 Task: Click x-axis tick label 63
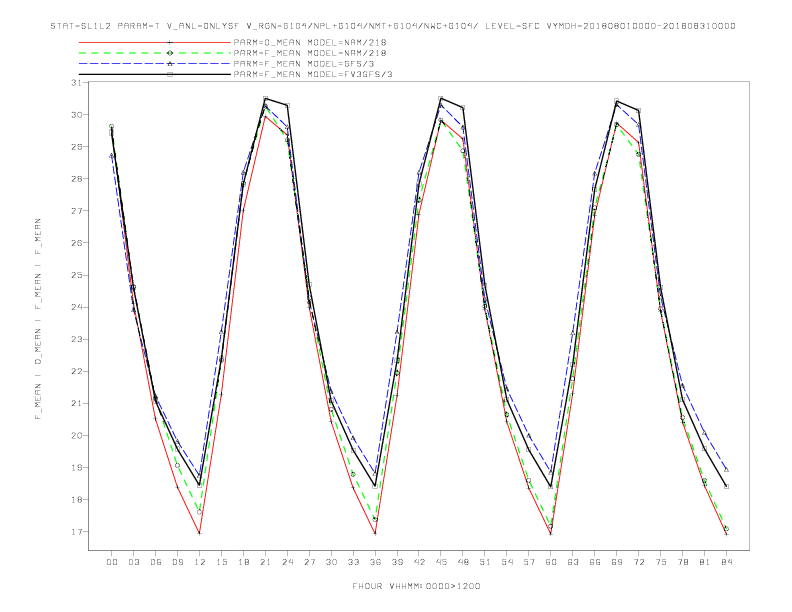click(573, 562)
